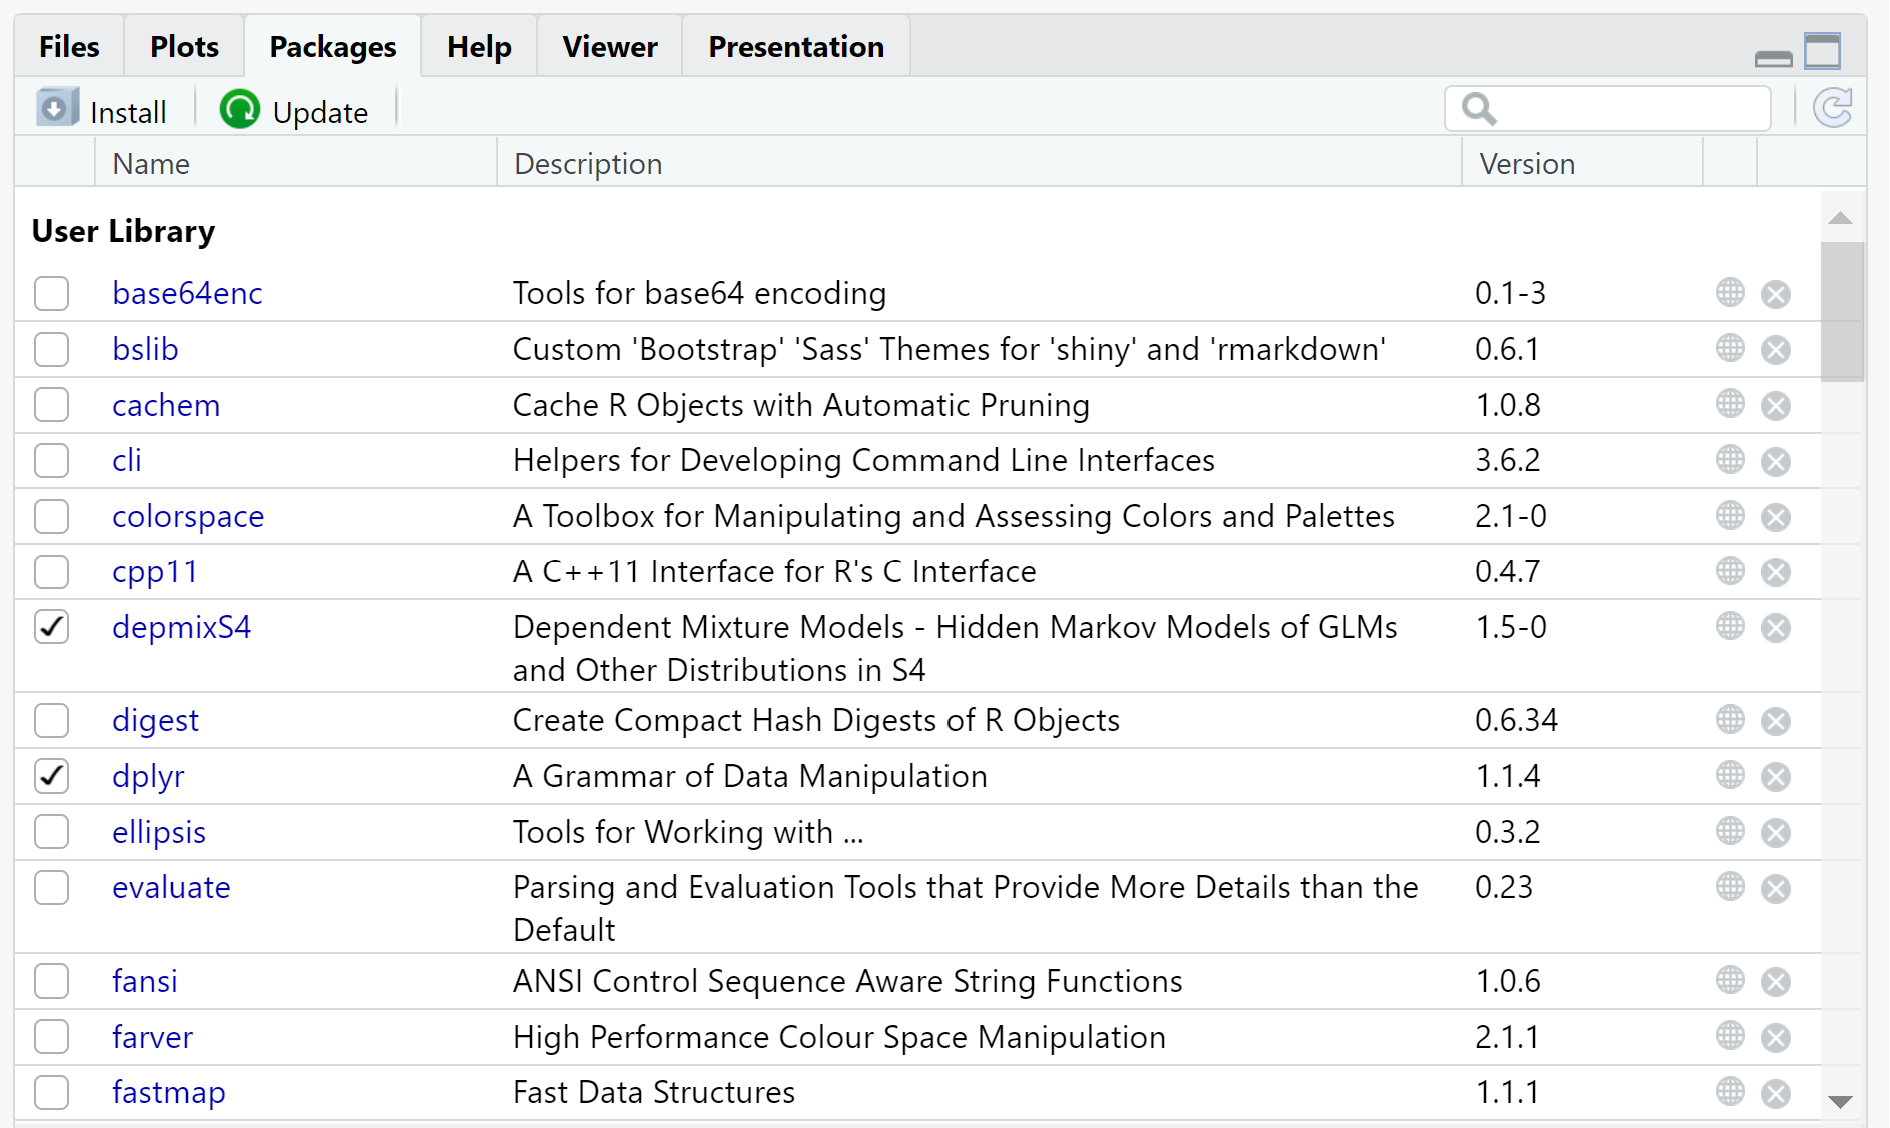This screenshot has height=1128, width=1890.
Task: Unload dplyr using its checkbox
Action: pos(52,776)
